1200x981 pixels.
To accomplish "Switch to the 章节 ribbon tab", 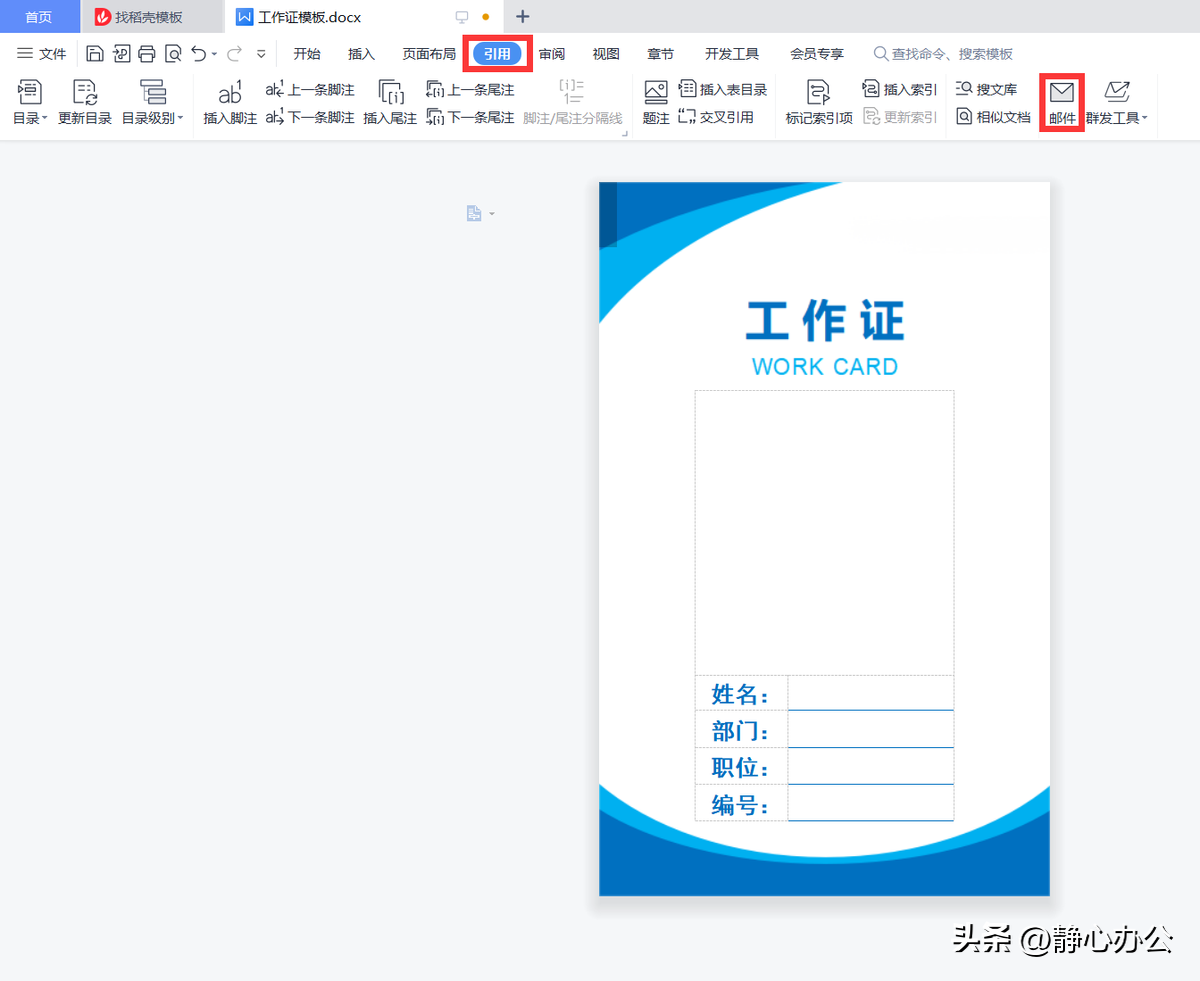I will coord(660,54).
